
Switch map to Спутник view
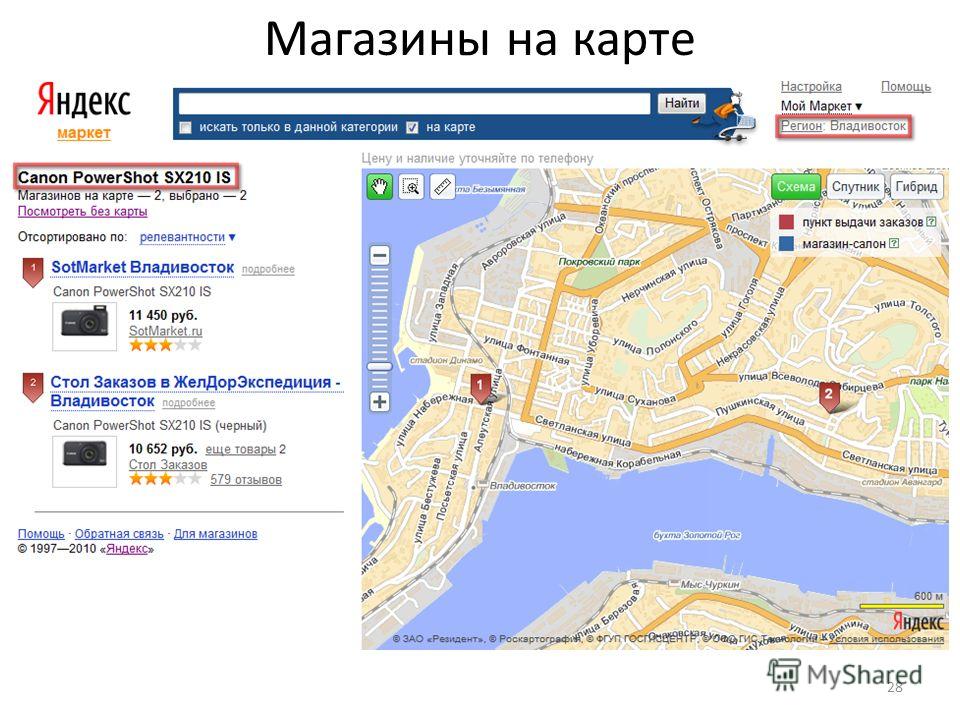click(855, 187)
